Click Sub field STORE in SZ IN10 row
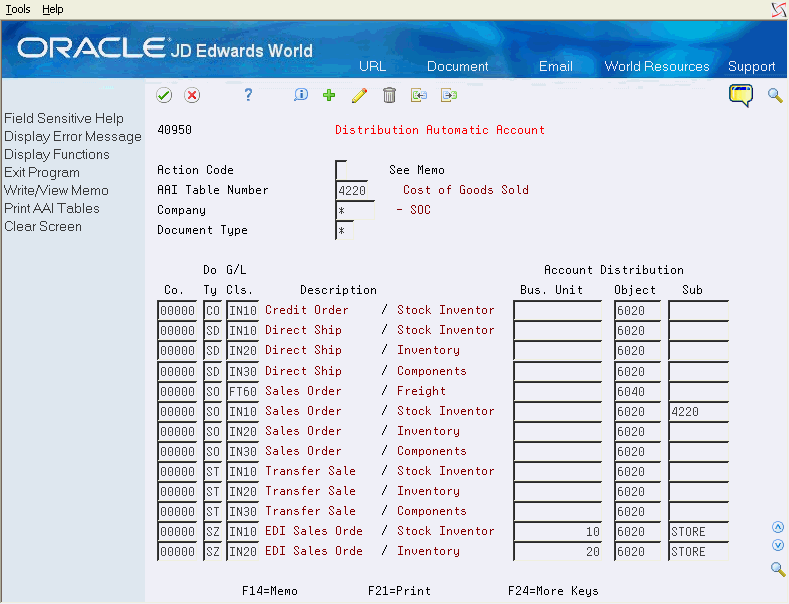 [x=698, y=532]
